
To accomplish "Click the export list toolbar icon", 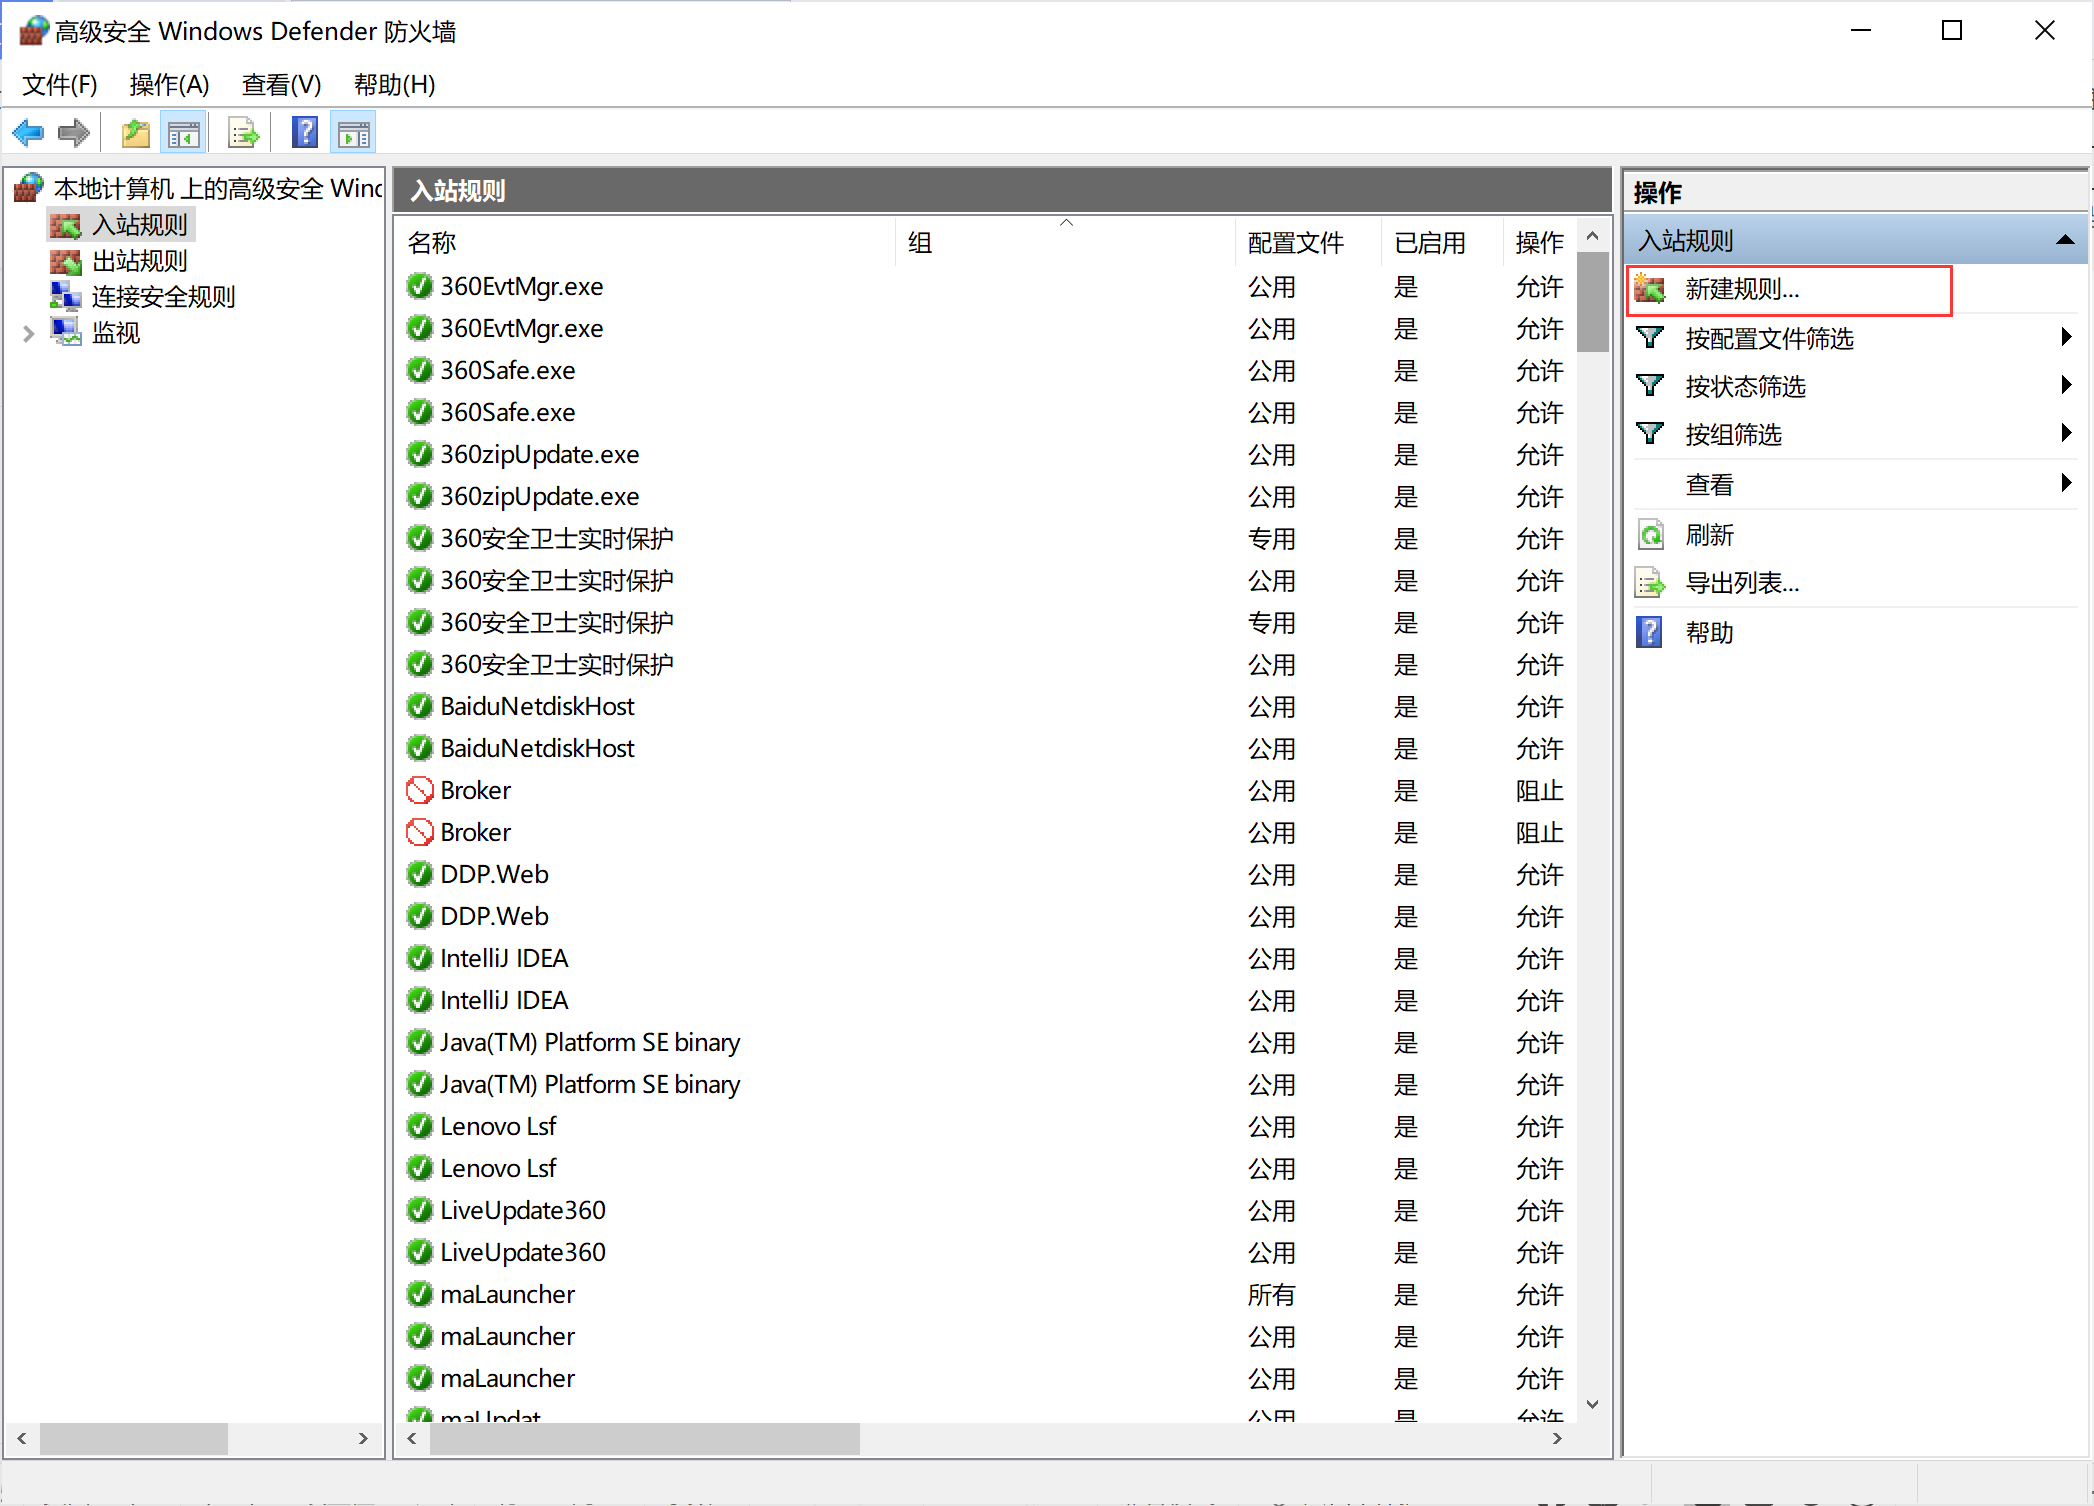I will 244,133.
